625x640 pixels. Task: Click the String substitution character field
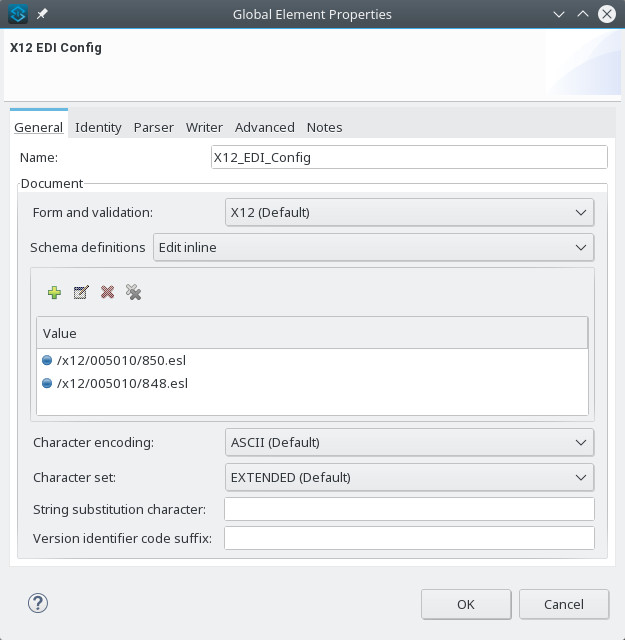pyautogui.click(x=409, y=509)
